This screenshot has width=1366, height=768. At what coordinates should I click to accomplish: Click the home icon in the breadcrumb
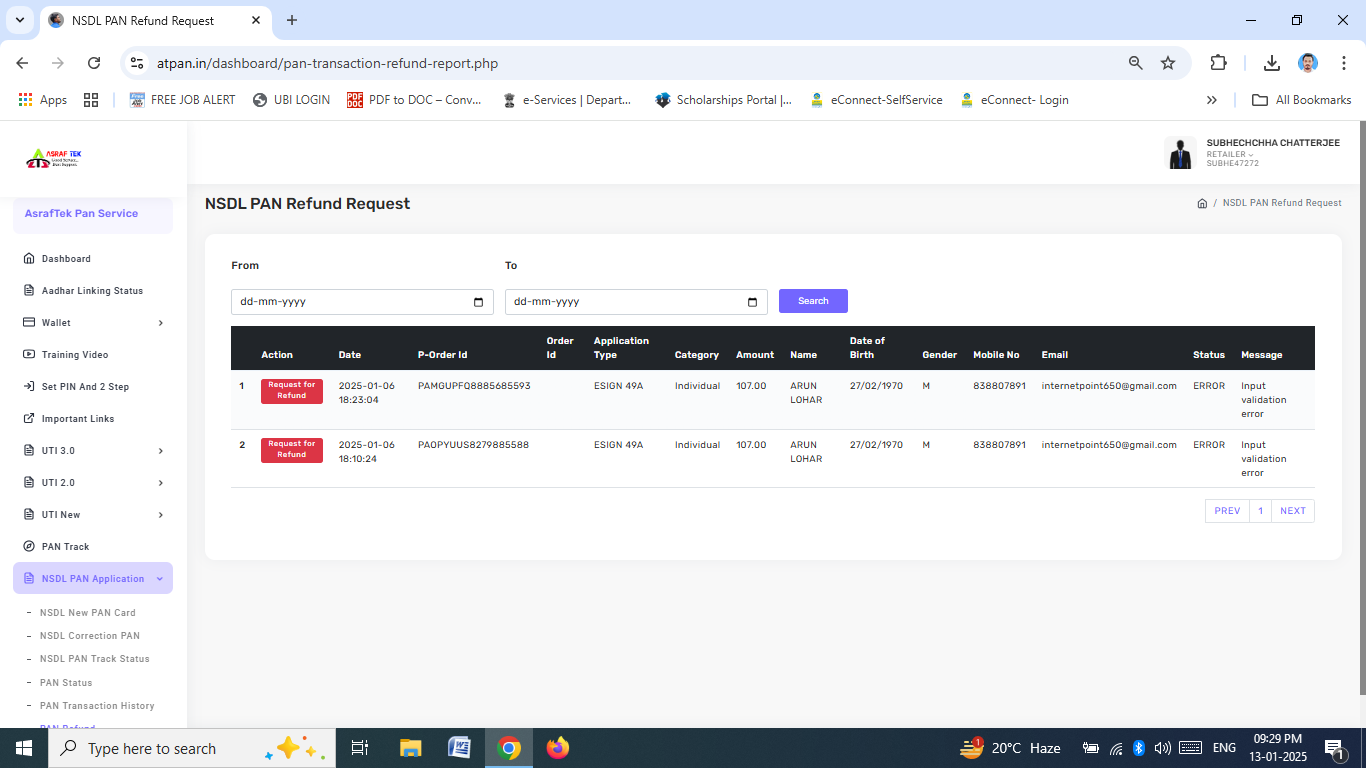[x=1202, y=203]
